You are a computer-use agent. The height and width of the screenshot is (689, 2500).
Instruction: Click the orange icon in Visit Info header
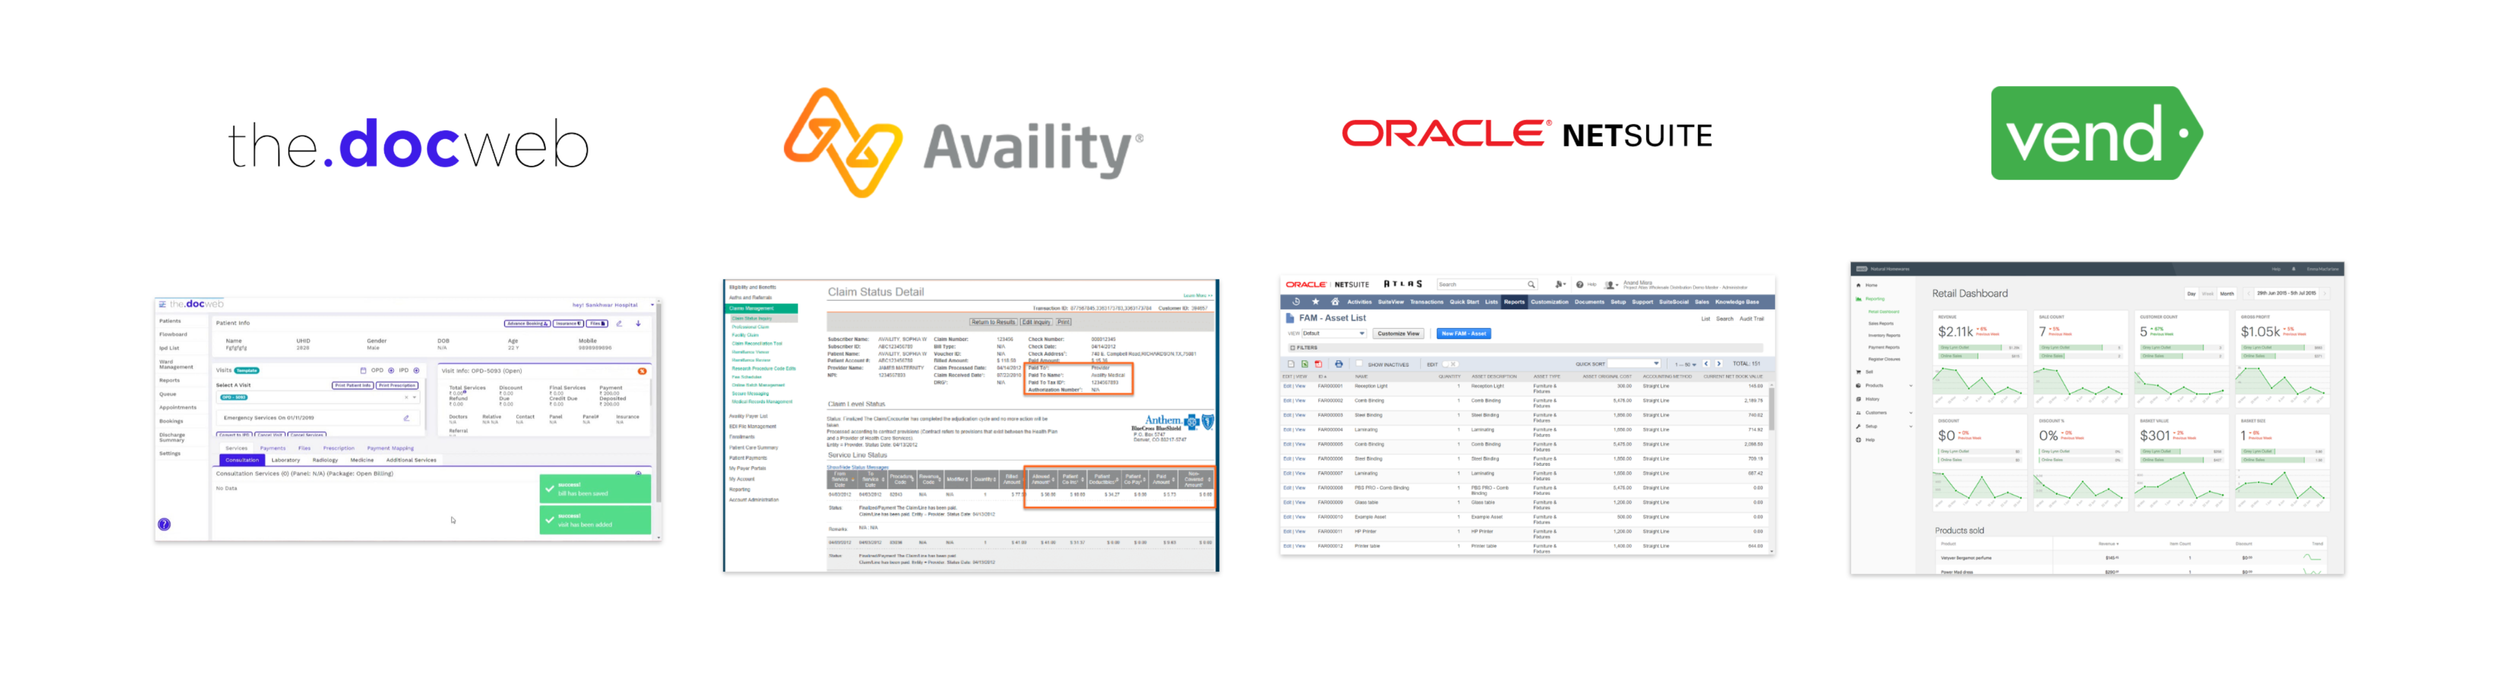coord(642,371)
